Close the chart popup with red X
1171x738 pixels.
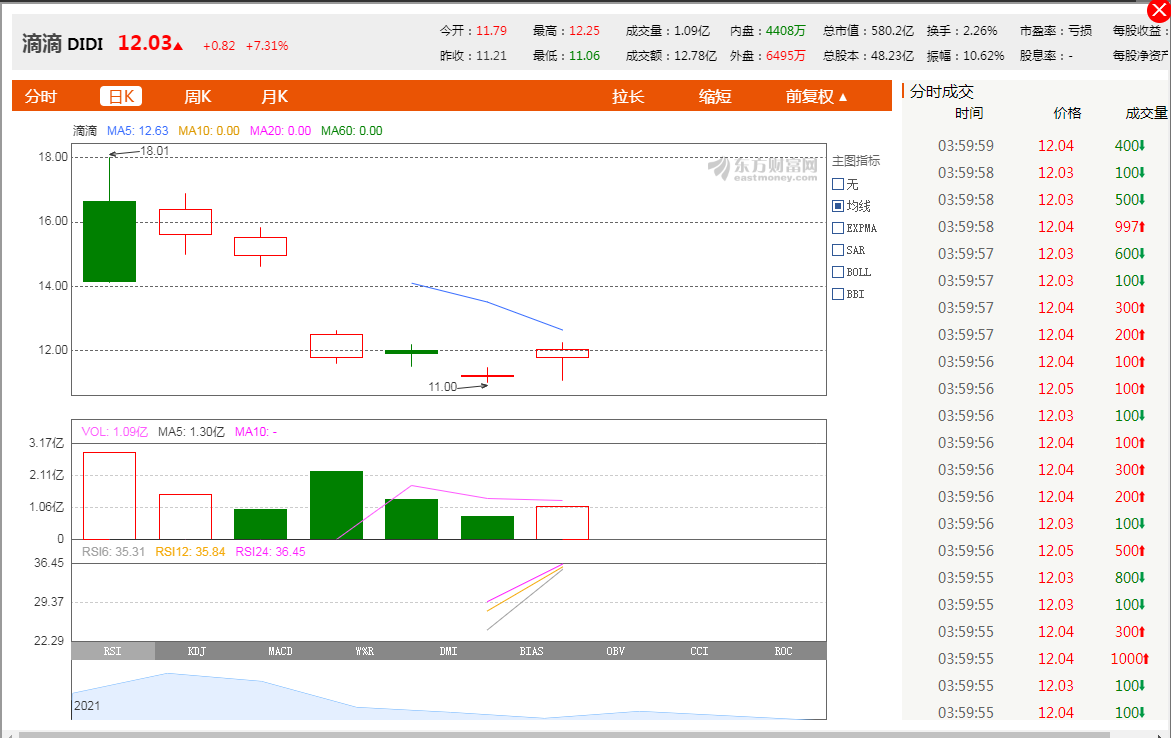(x=1159, y=12)
